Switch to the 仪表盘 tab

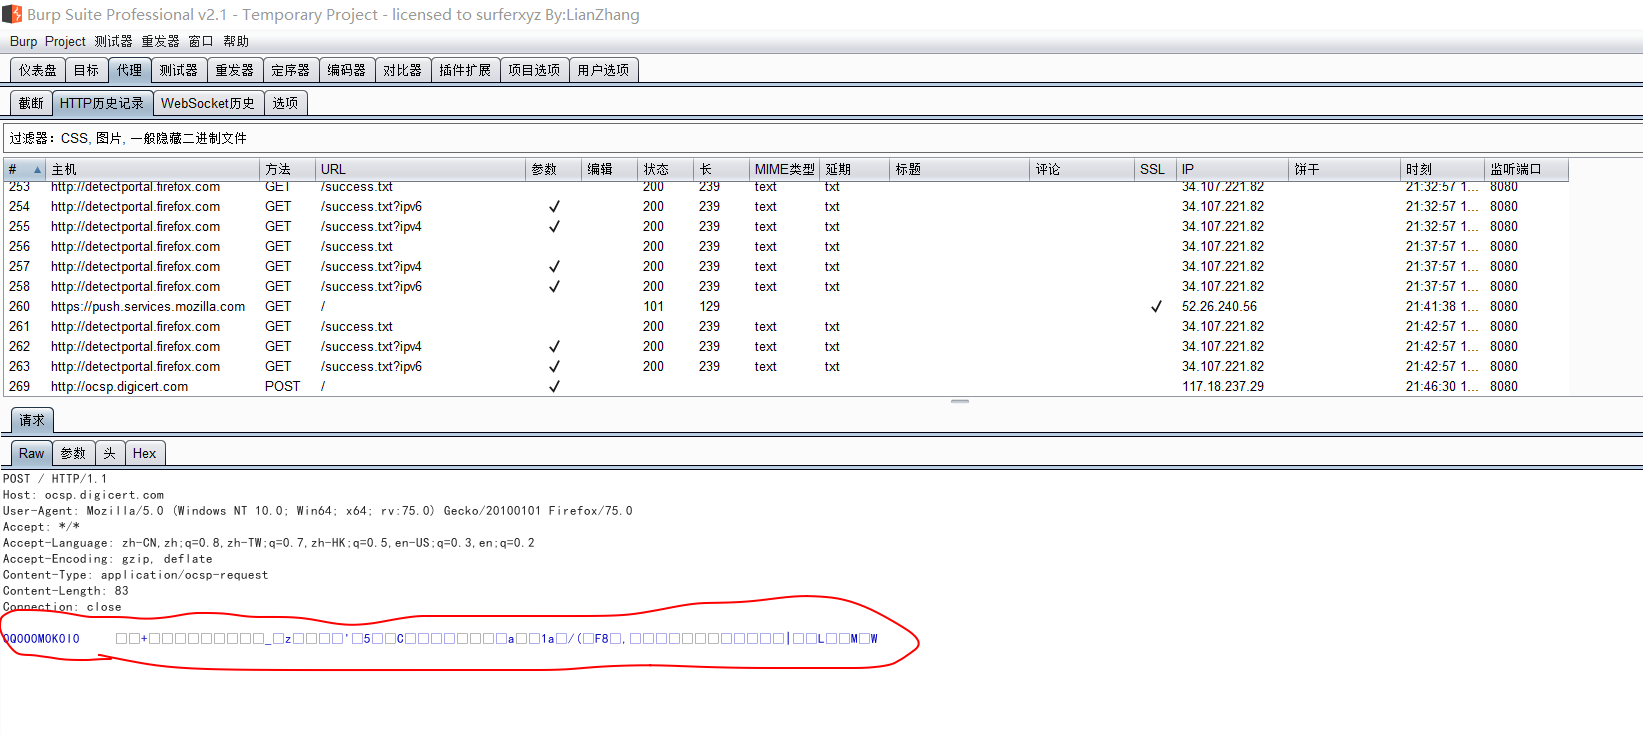click(38, 70)
